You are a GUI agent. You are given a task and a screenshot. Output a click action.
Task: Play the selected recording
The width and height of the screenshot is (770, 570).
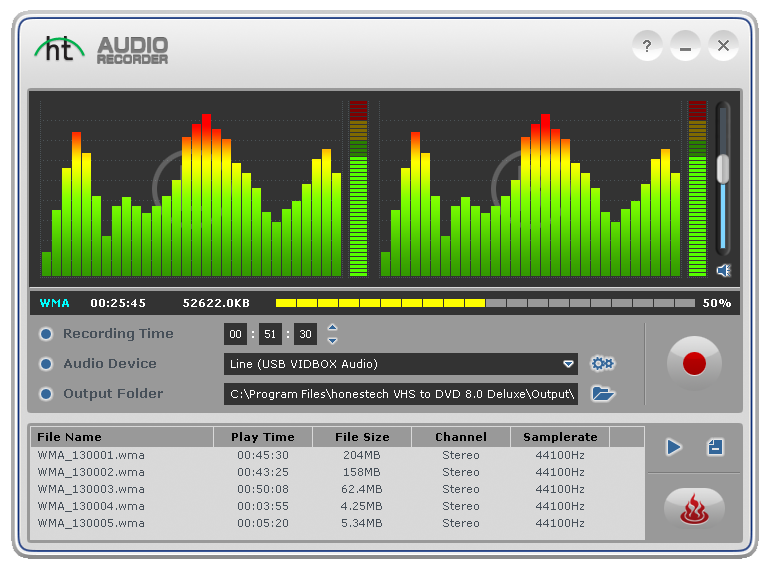click(674, 447)
